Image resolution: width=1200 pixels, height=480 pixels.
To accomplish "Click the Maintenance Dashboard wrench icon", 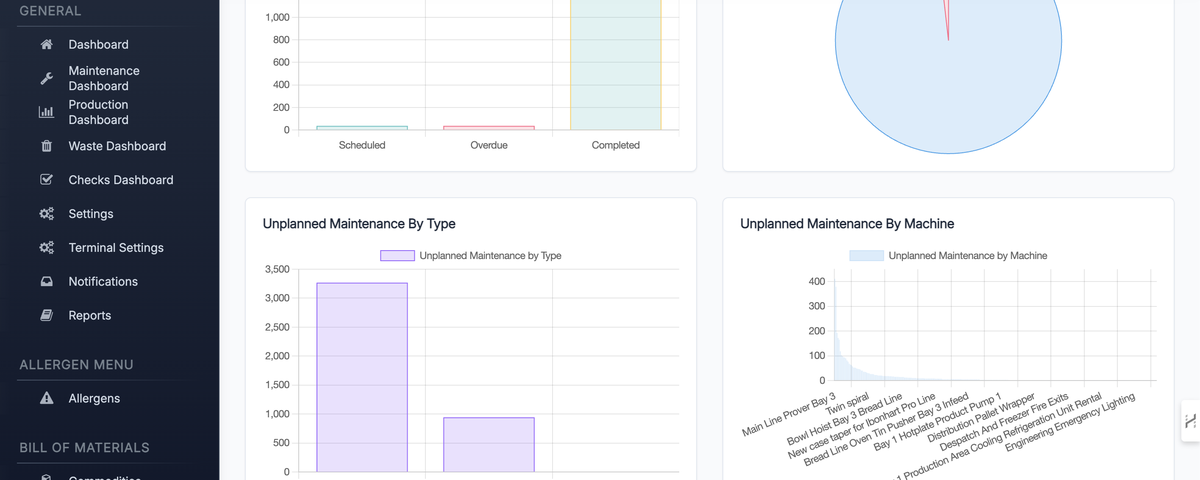I will 46,78.
